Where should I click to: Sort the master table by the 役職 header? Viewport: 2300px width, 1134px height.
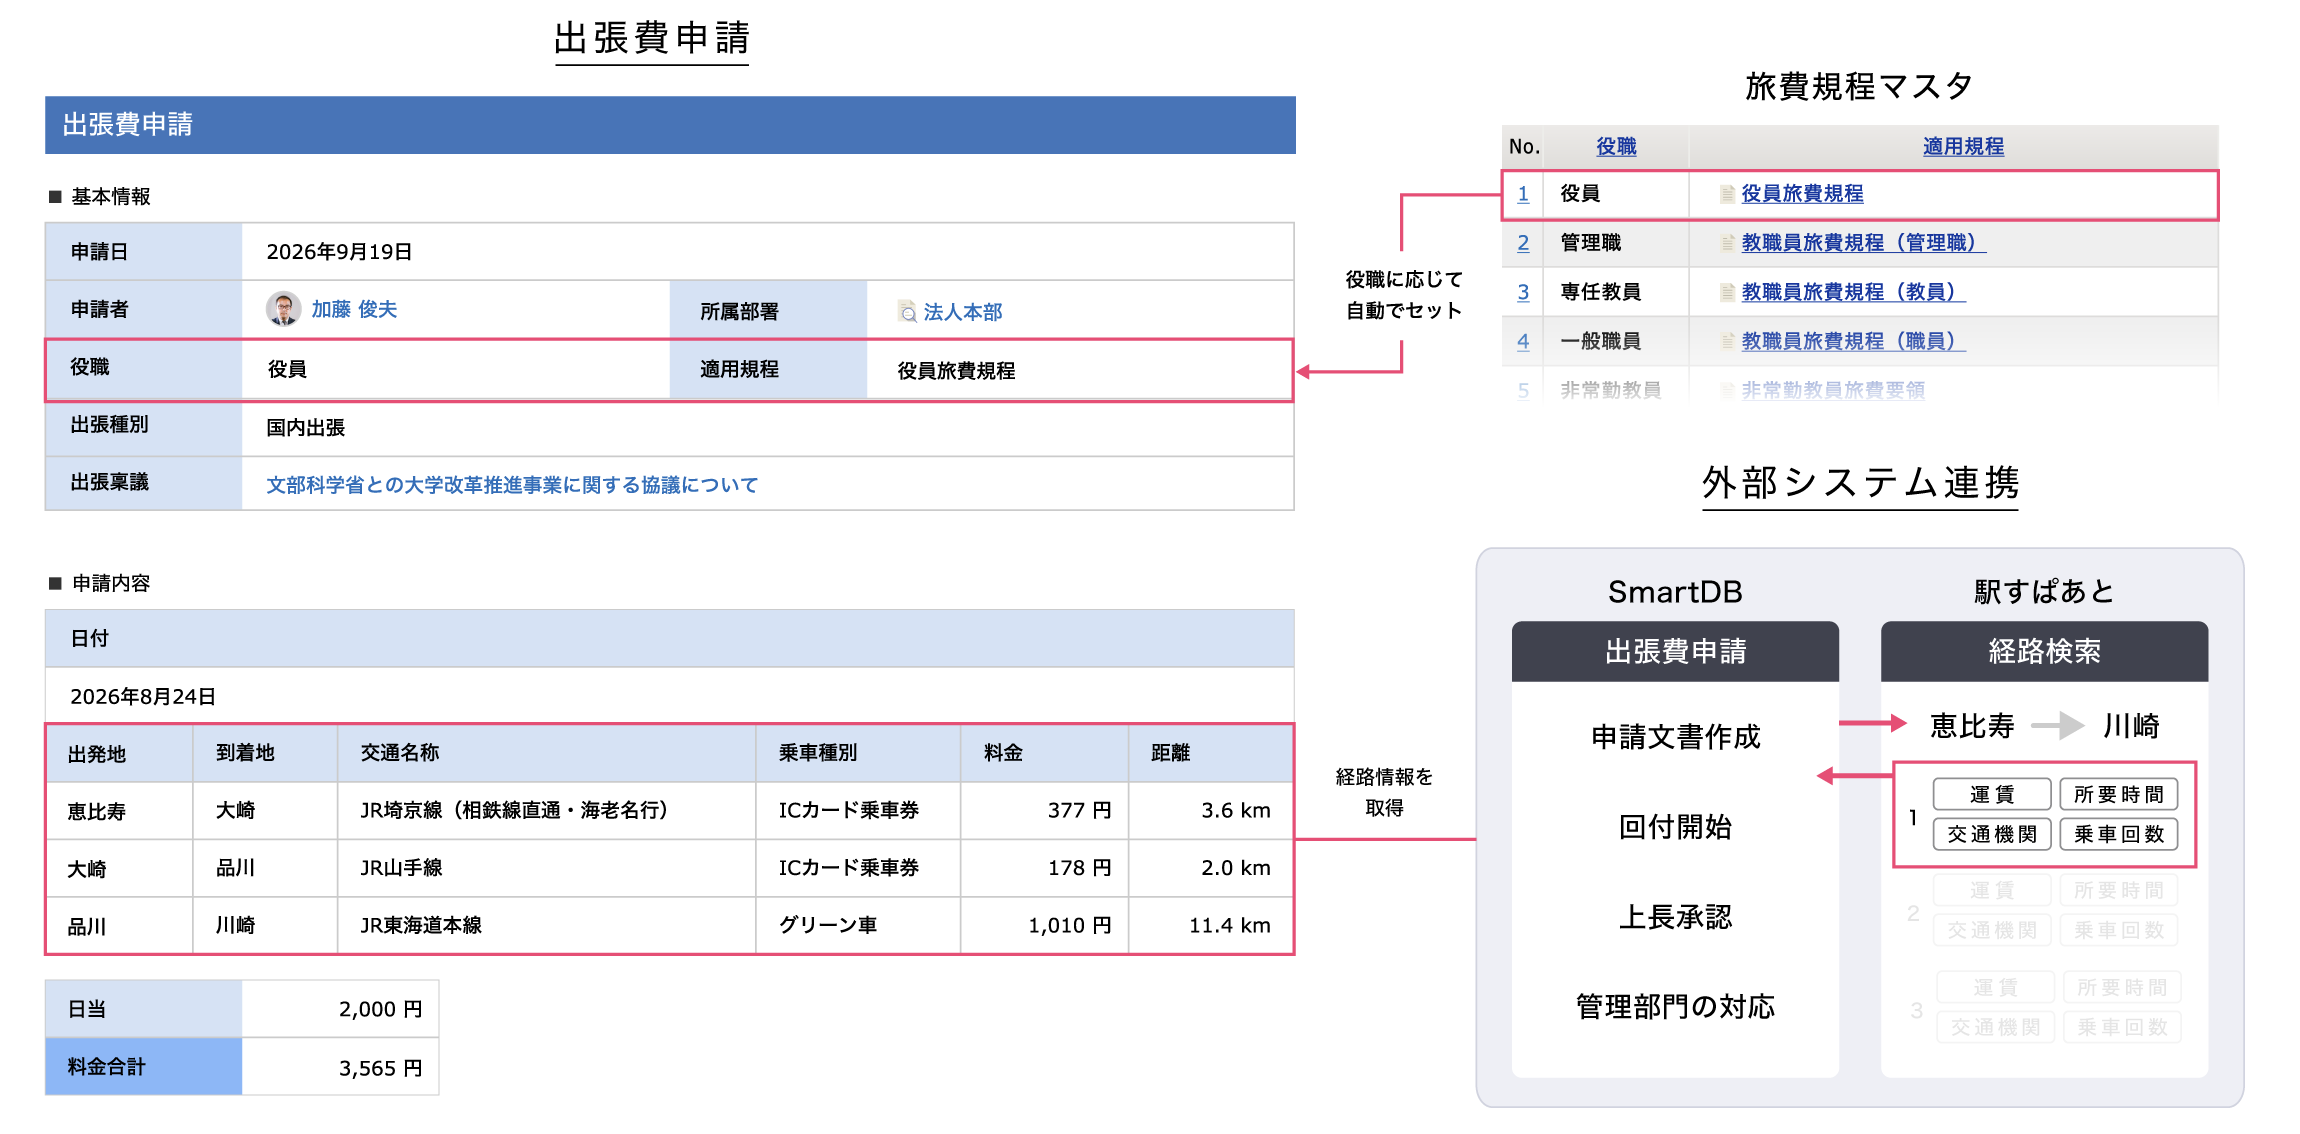pos(1616,147)
